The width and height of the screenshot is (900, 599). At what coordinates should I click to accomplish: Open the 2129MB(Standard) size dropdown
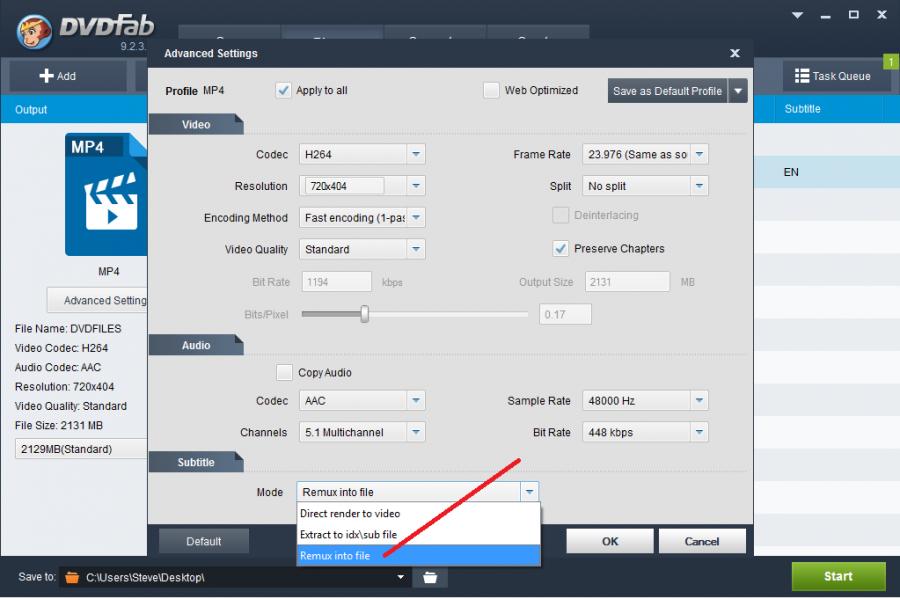point(80,449)
